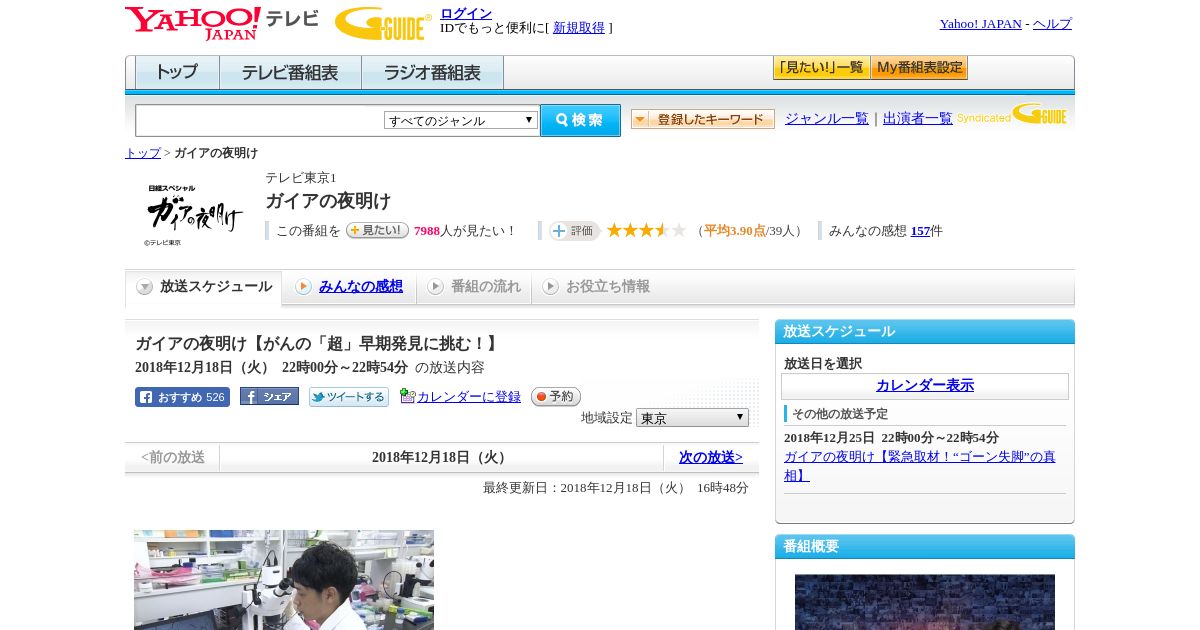Open the 「見たい!」一覧 button
The image size is (1200, 630).
[x=821, y=68]
